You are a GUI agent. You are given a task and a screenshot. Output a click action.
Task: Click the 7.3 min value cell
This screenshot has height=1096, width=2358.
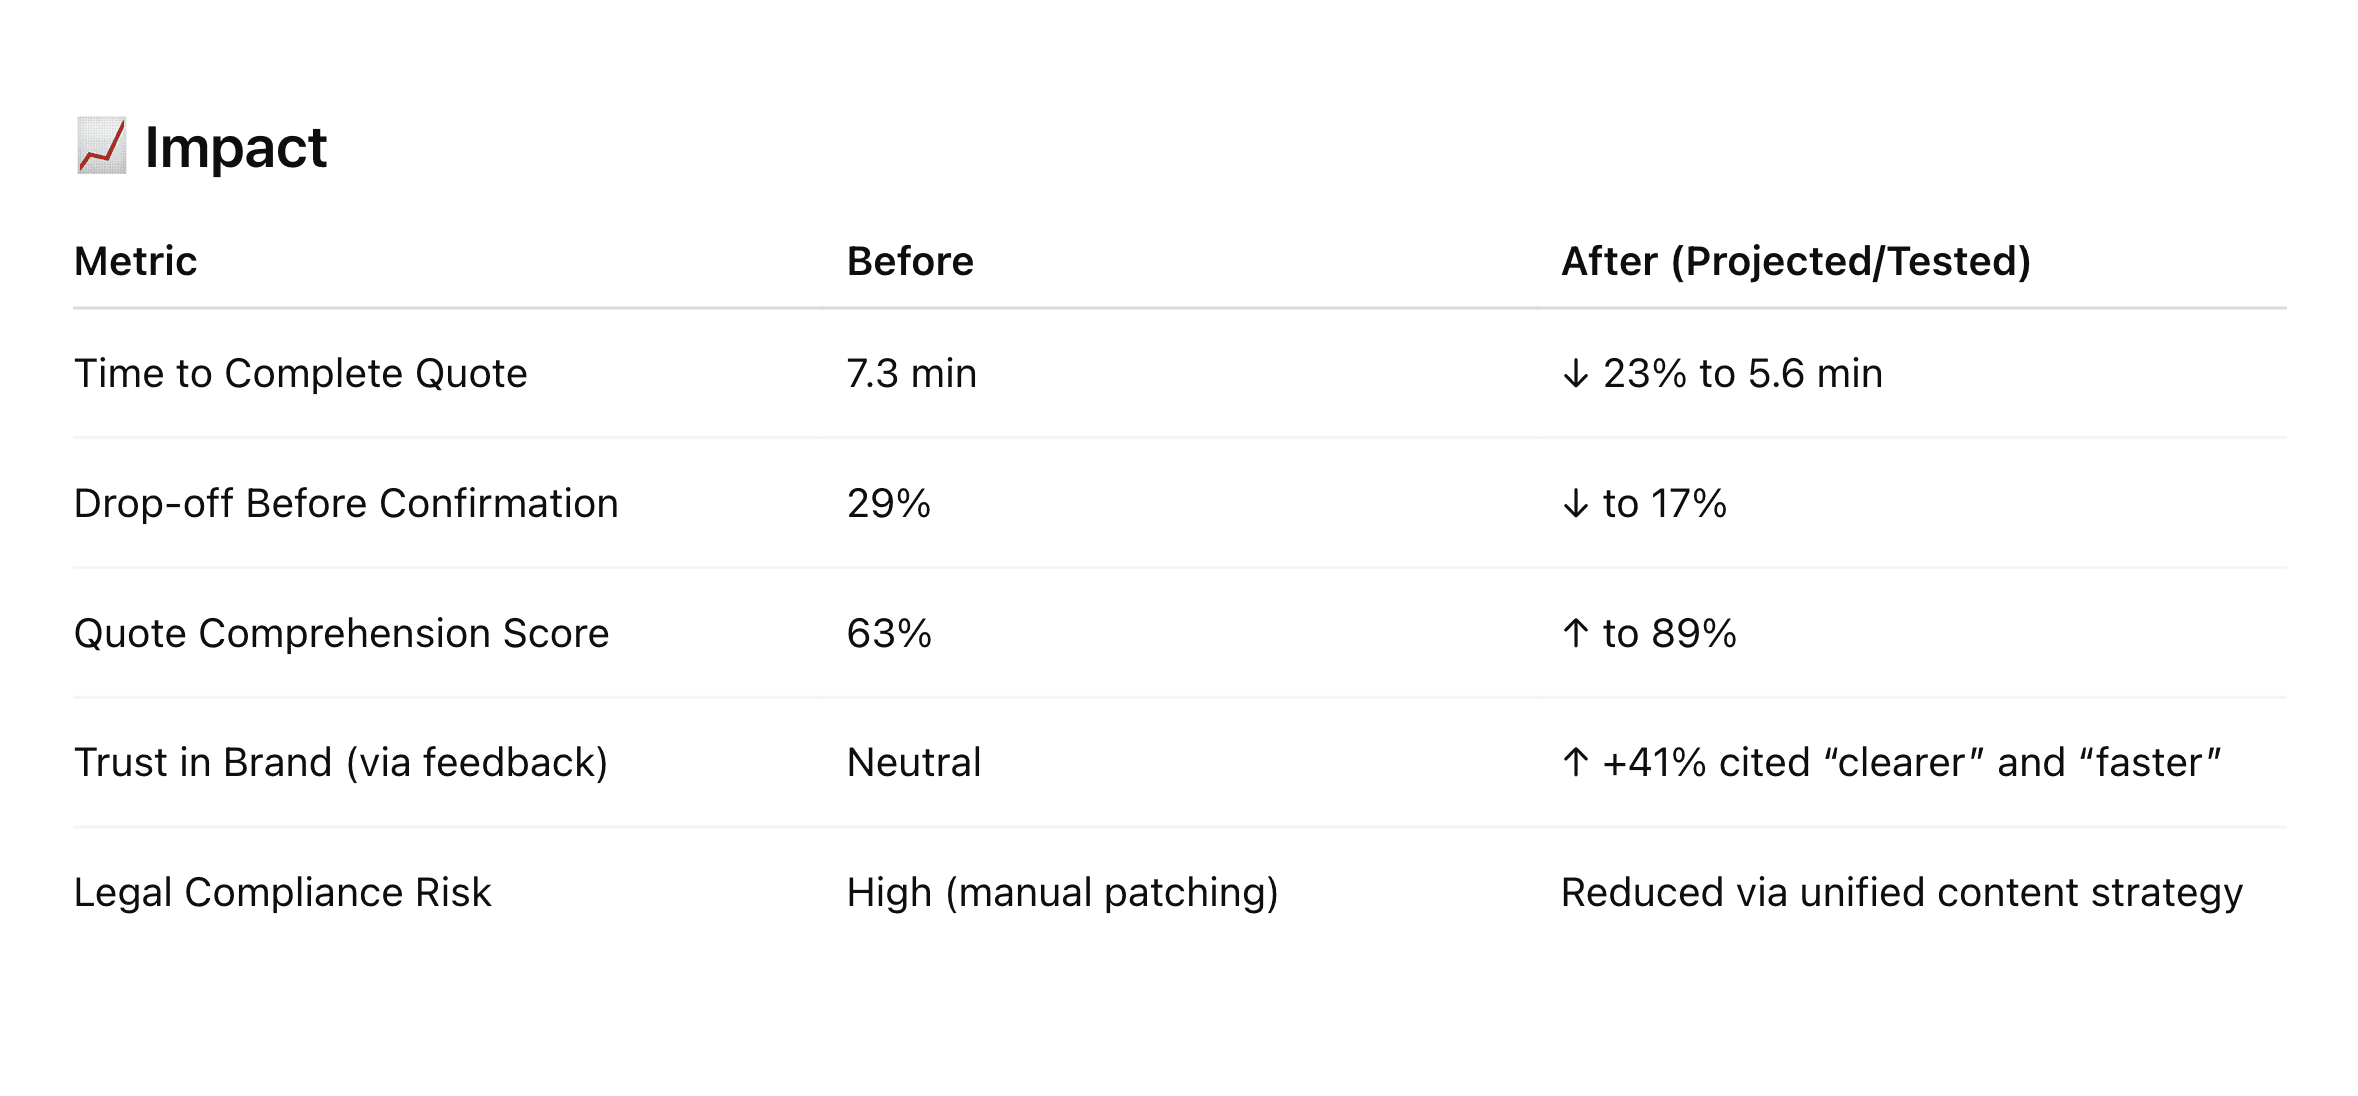(x=911, y=374)
